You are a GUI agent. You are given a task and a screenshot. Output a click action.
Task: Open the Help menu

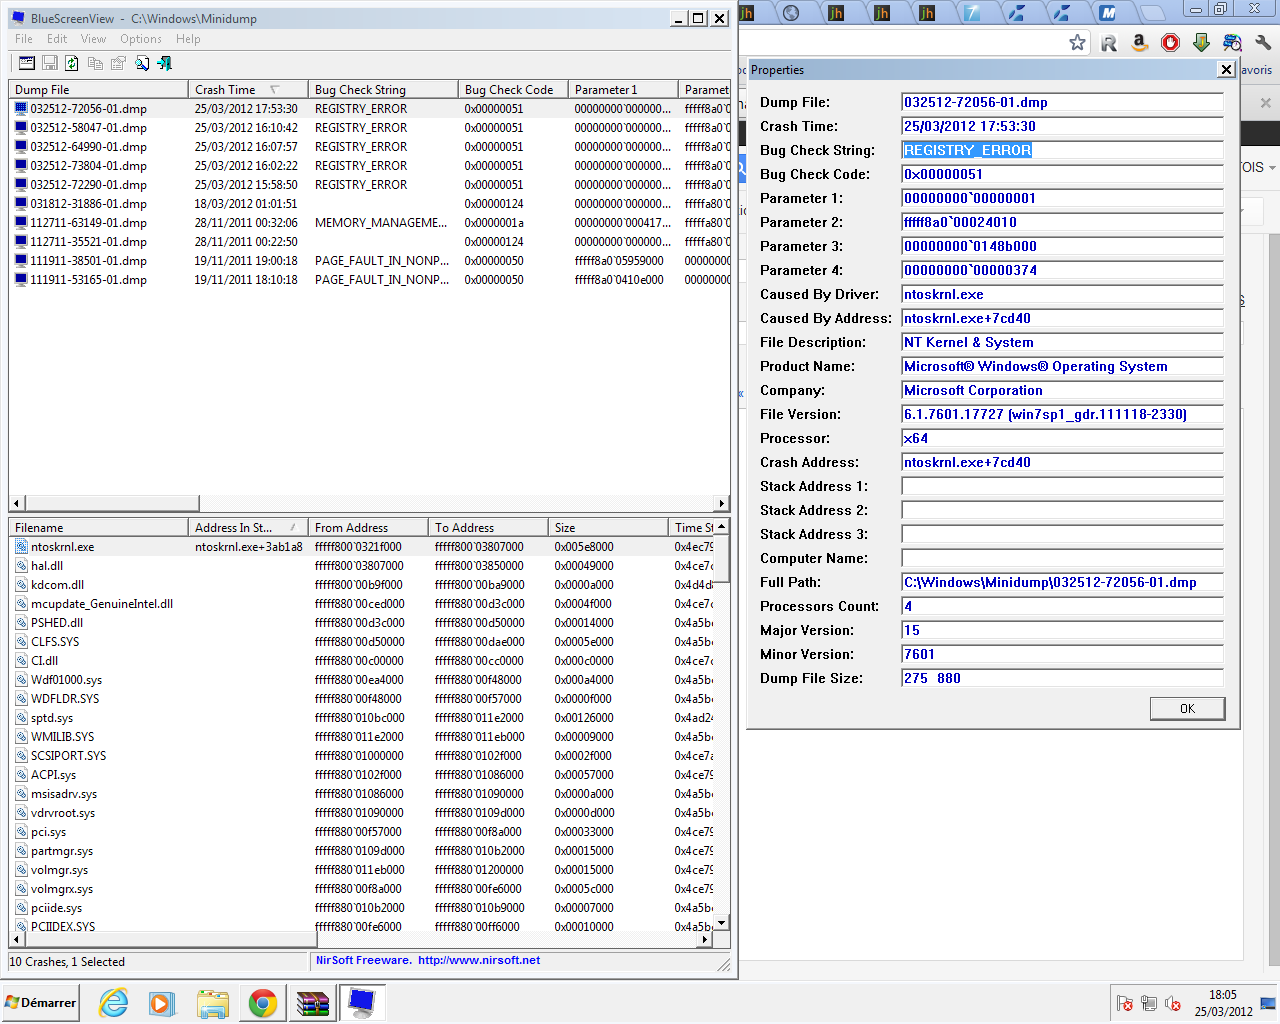[188, 39]
